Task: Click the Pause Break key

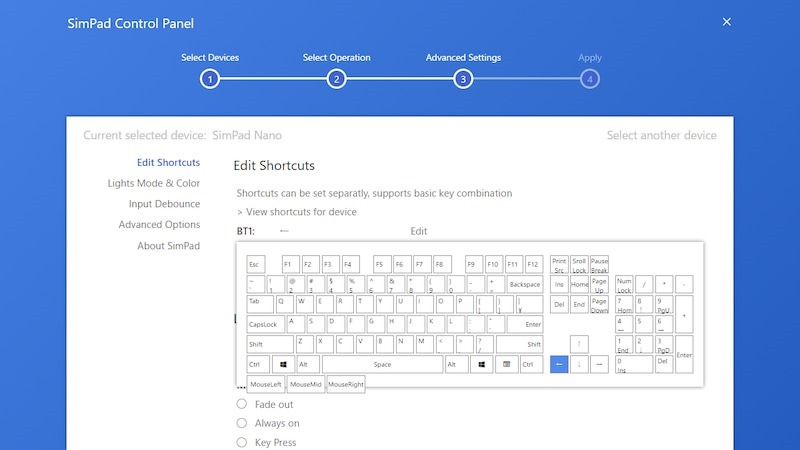Action: point(599,264)
